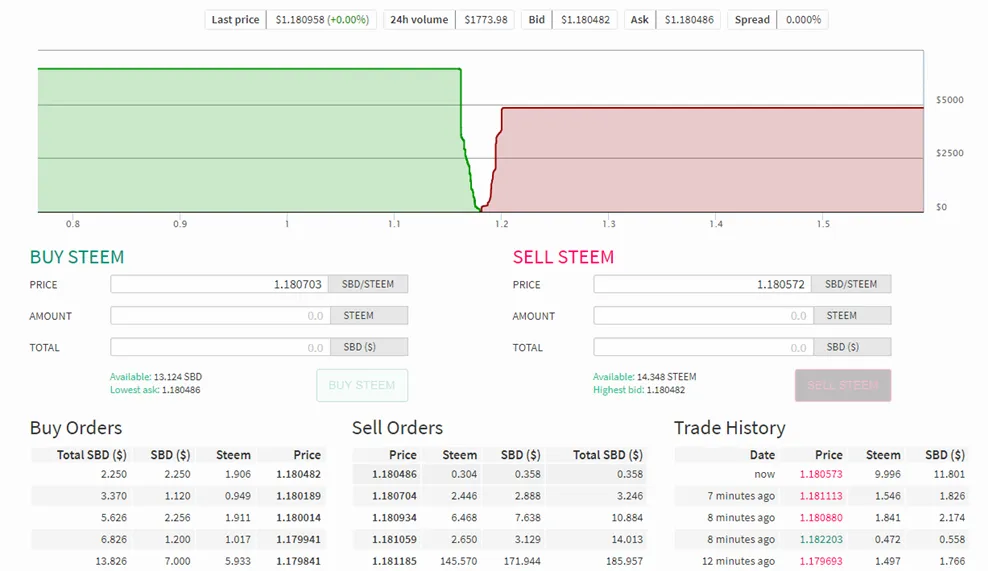Select buy order at price 1.180482
Image resolution: width=988 pixels, height=571 pixels.
178,474
